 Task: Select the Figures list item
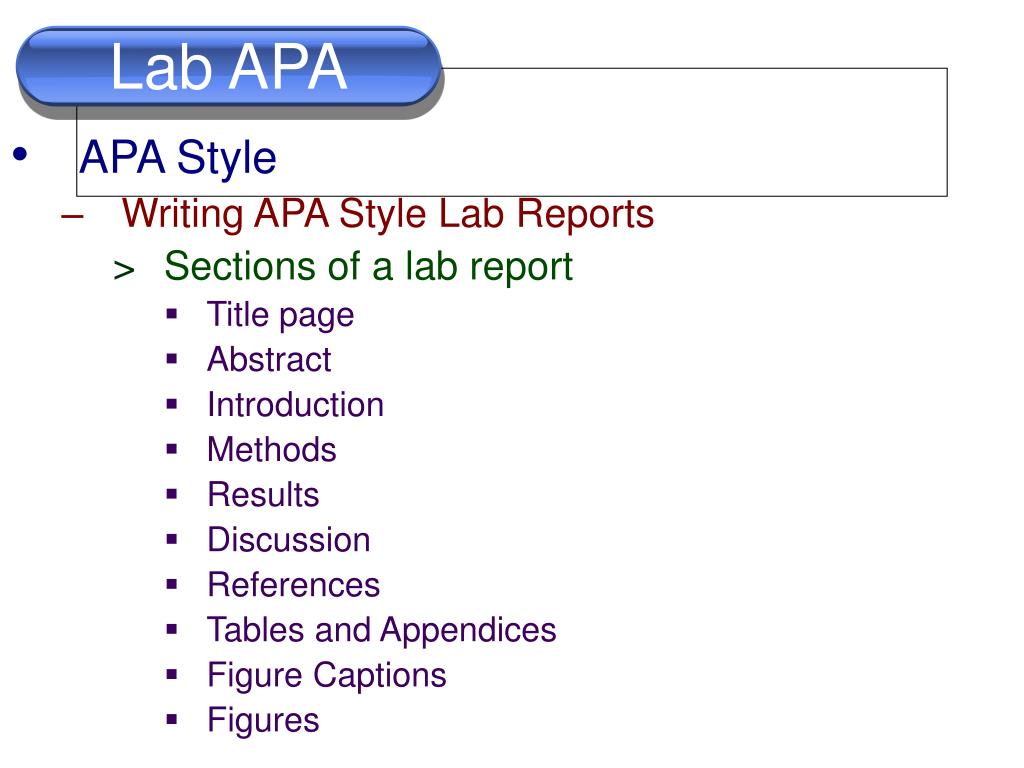(263, 721)
